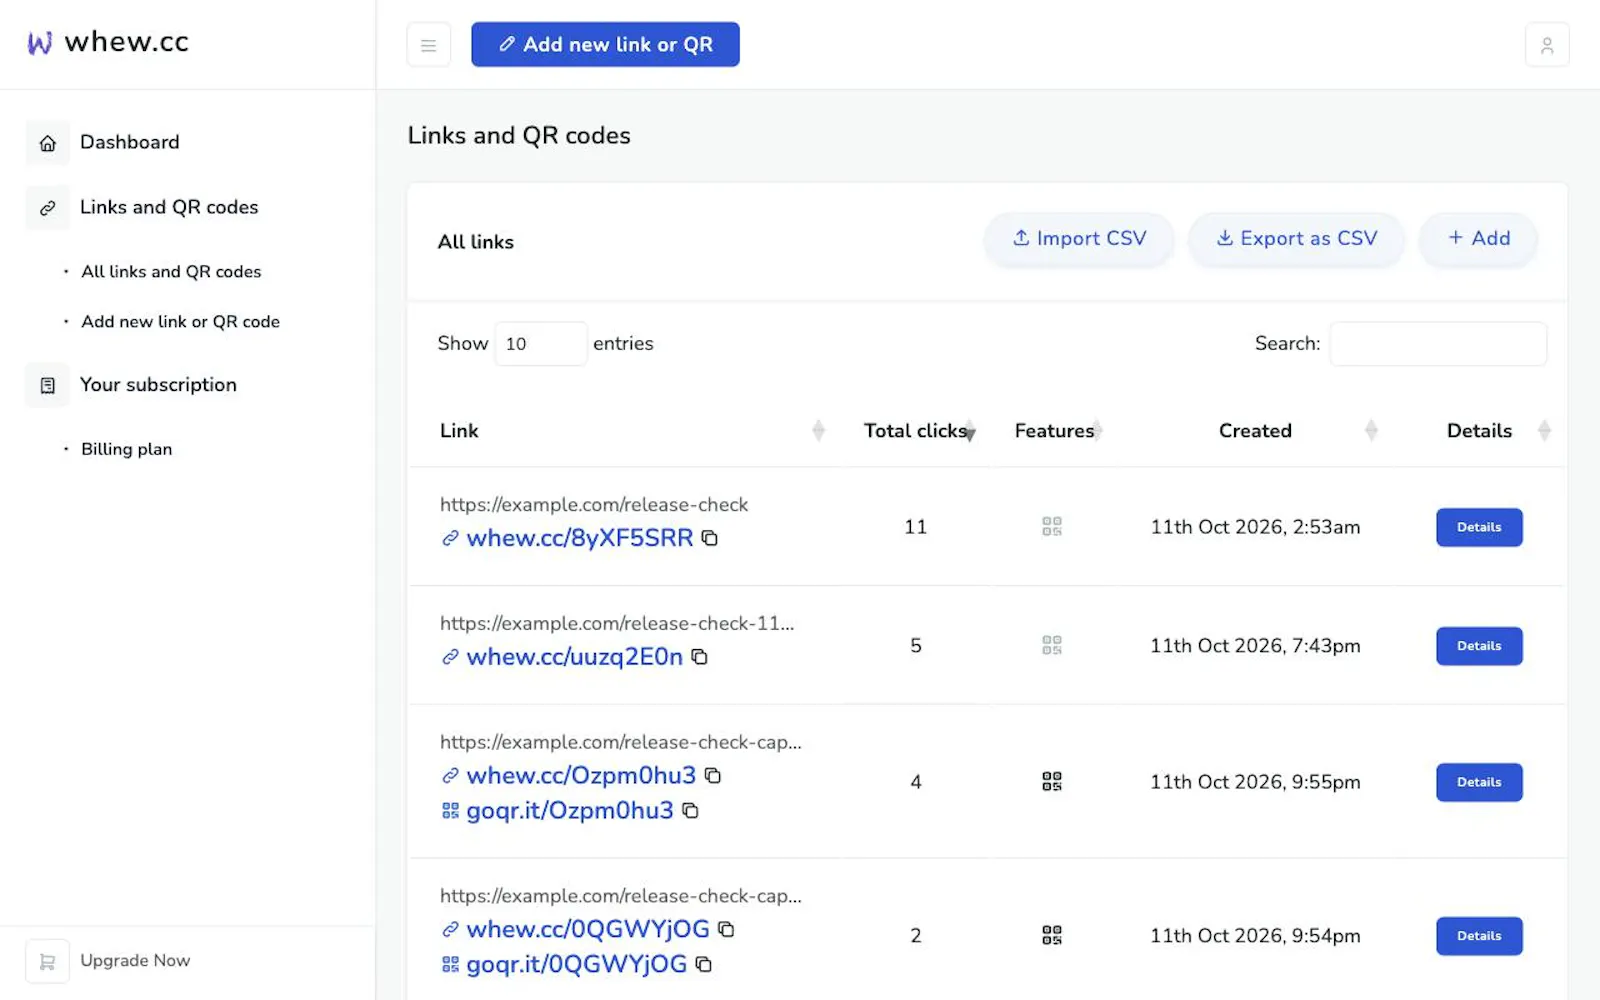Open the Show entries count box

(x=541, y=344)
